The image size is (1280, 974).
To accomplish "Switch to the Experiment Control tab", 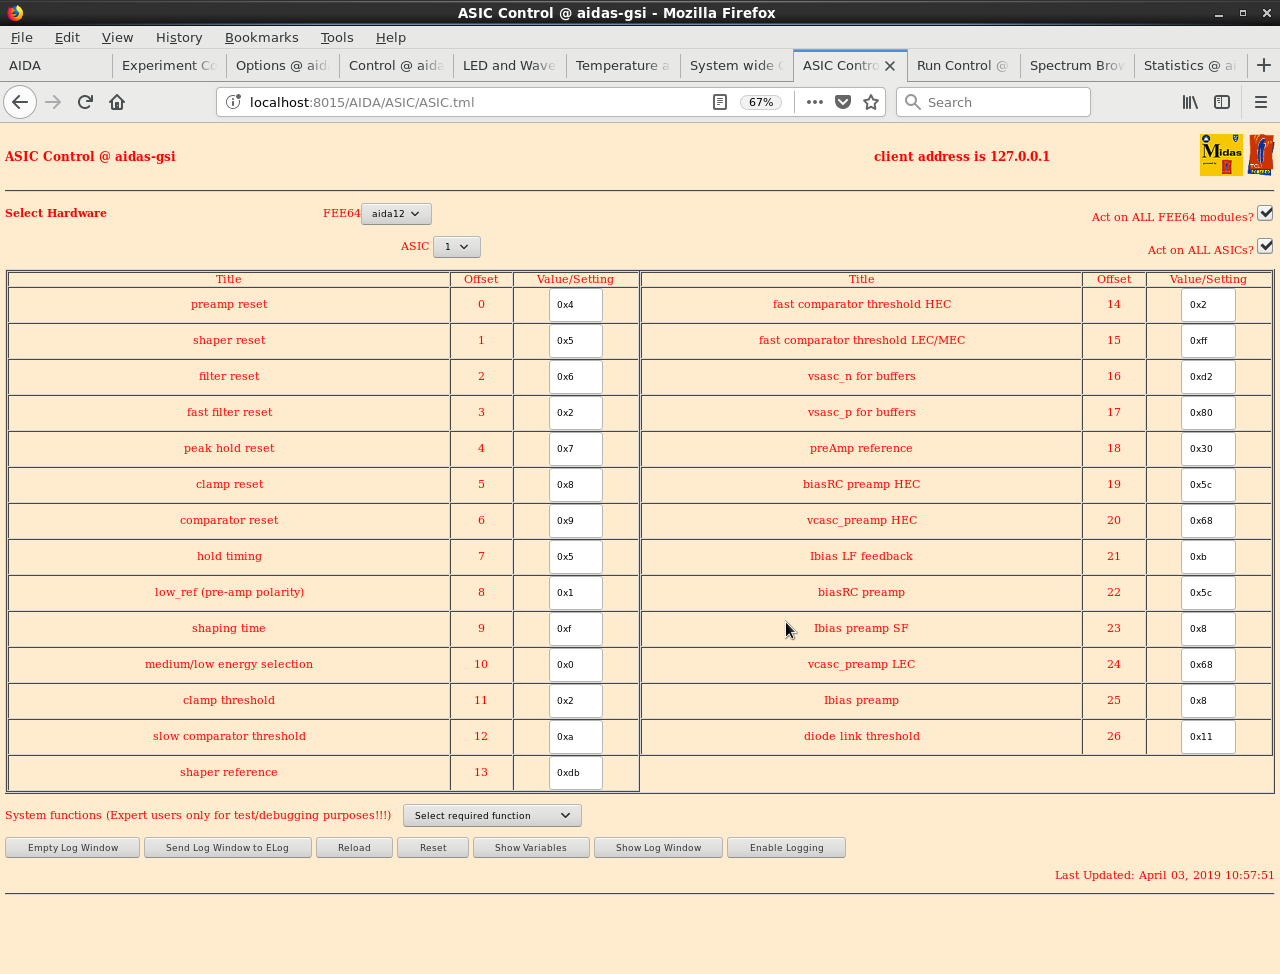I will (169, 66).
